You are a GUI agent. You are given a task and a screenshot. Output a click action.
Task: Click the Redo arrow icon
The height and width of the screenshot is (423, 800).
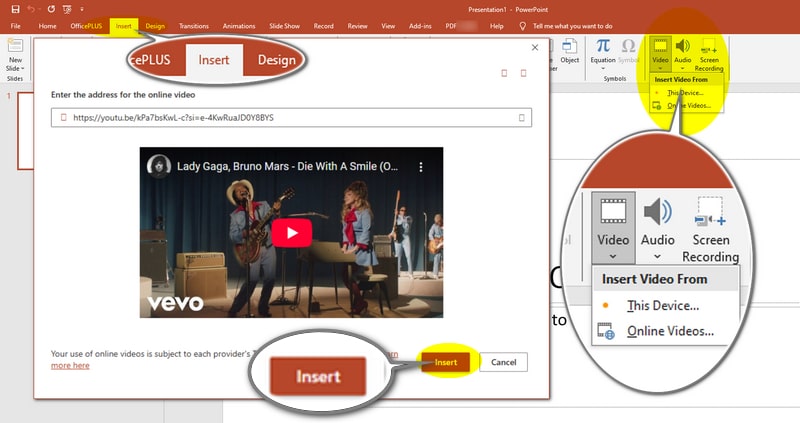(x=51, y=9)
